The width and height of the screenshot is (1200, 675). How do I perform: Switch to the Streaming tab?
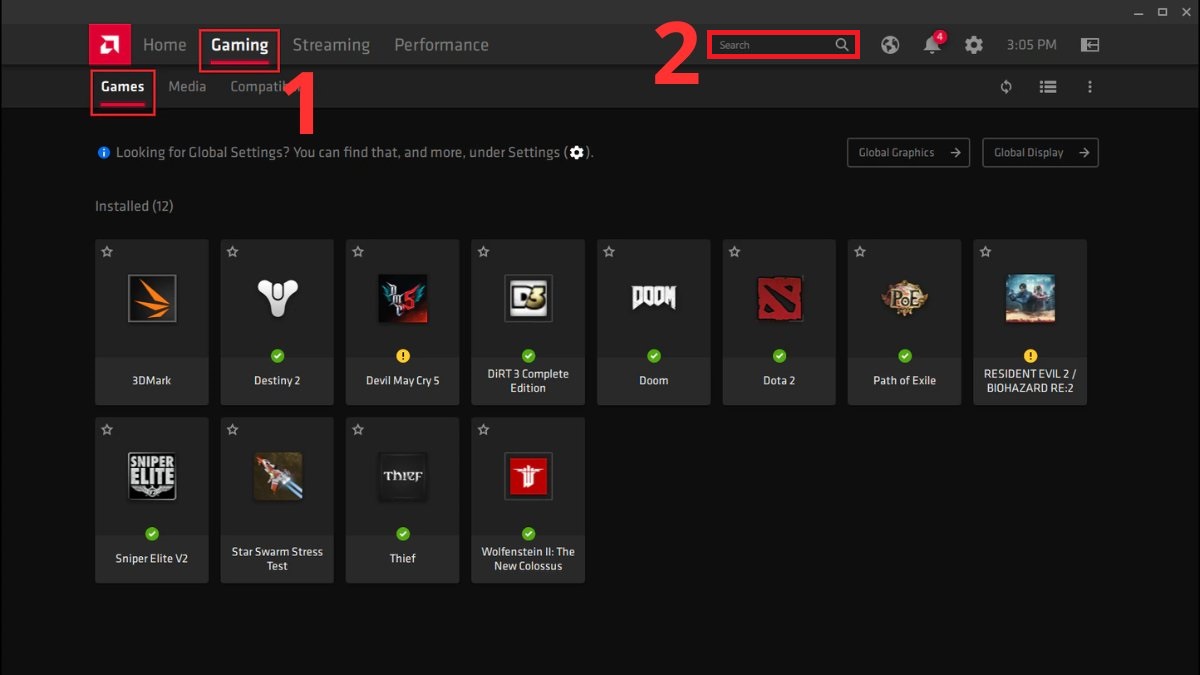(331, 44)
